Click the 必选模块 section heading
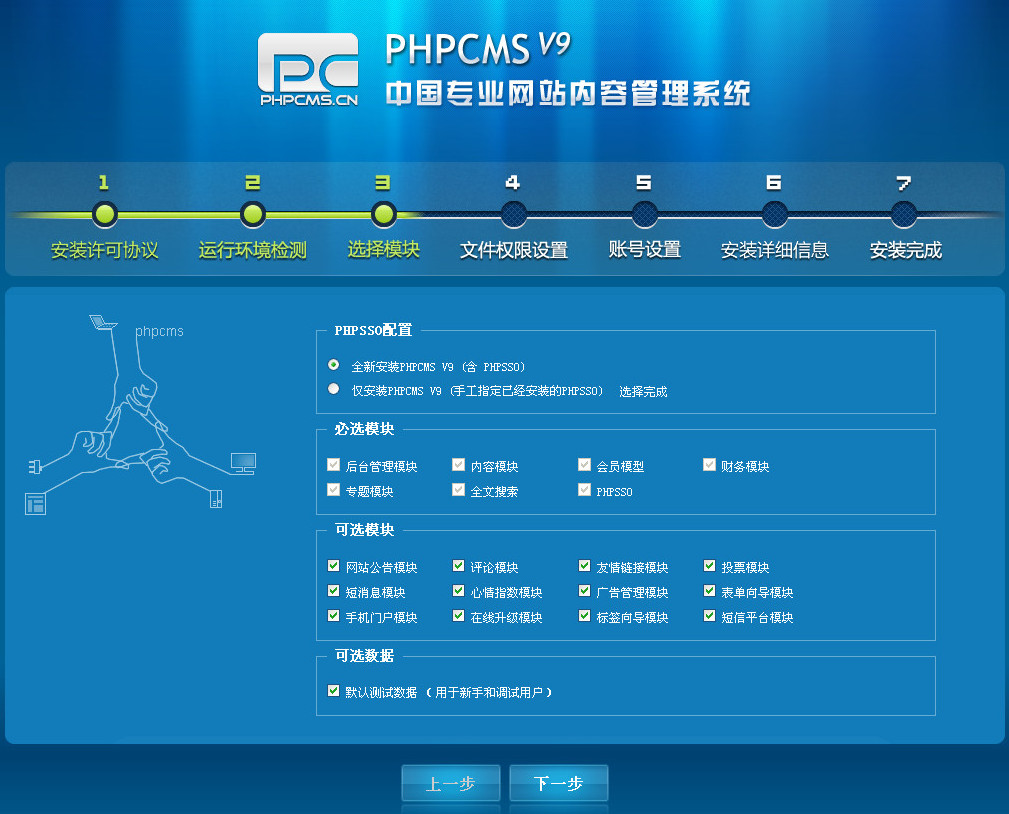 click(x=364, y=429)
